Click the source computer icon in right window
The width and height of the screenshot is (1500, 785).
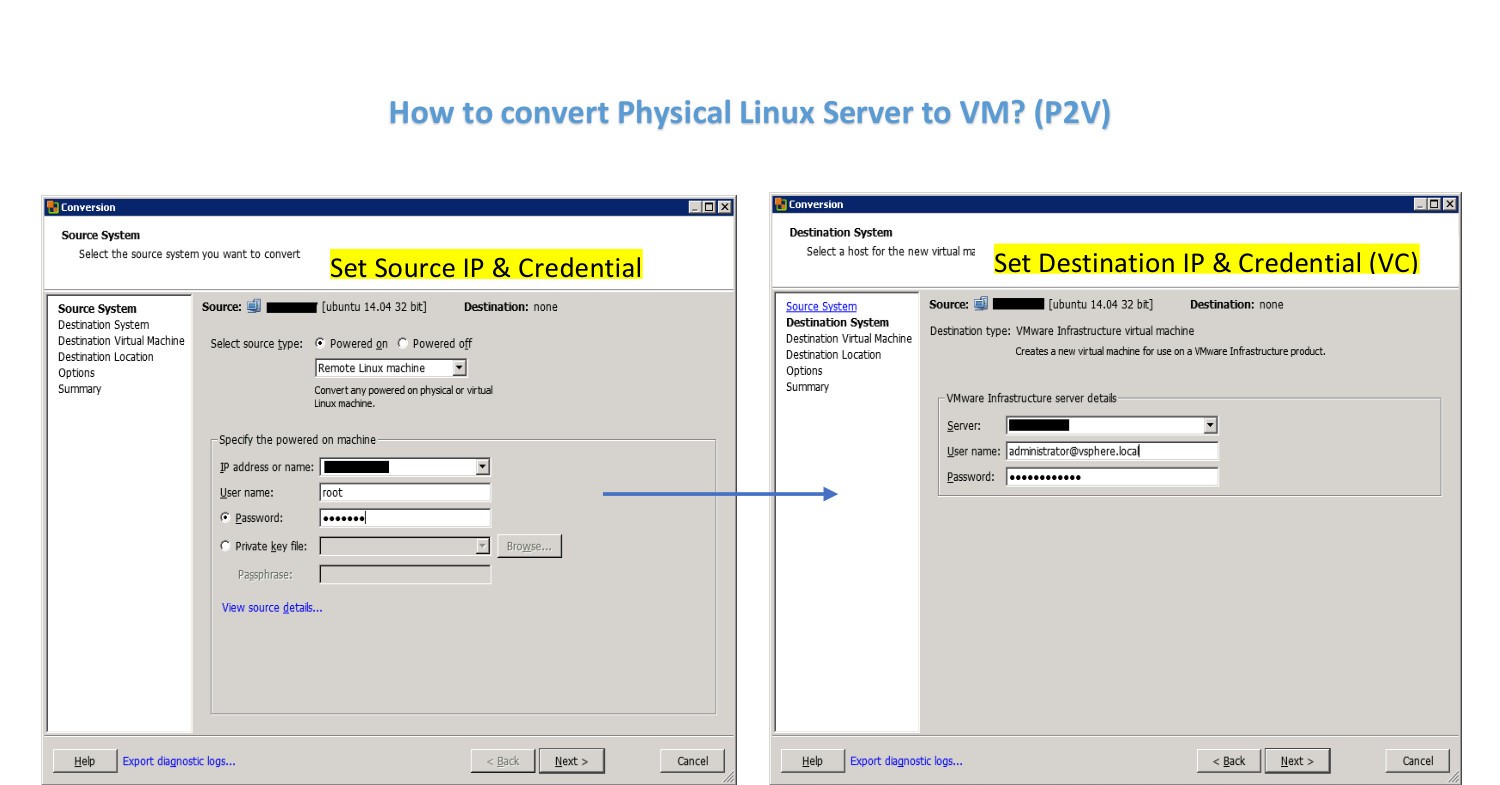click(981, 304)
